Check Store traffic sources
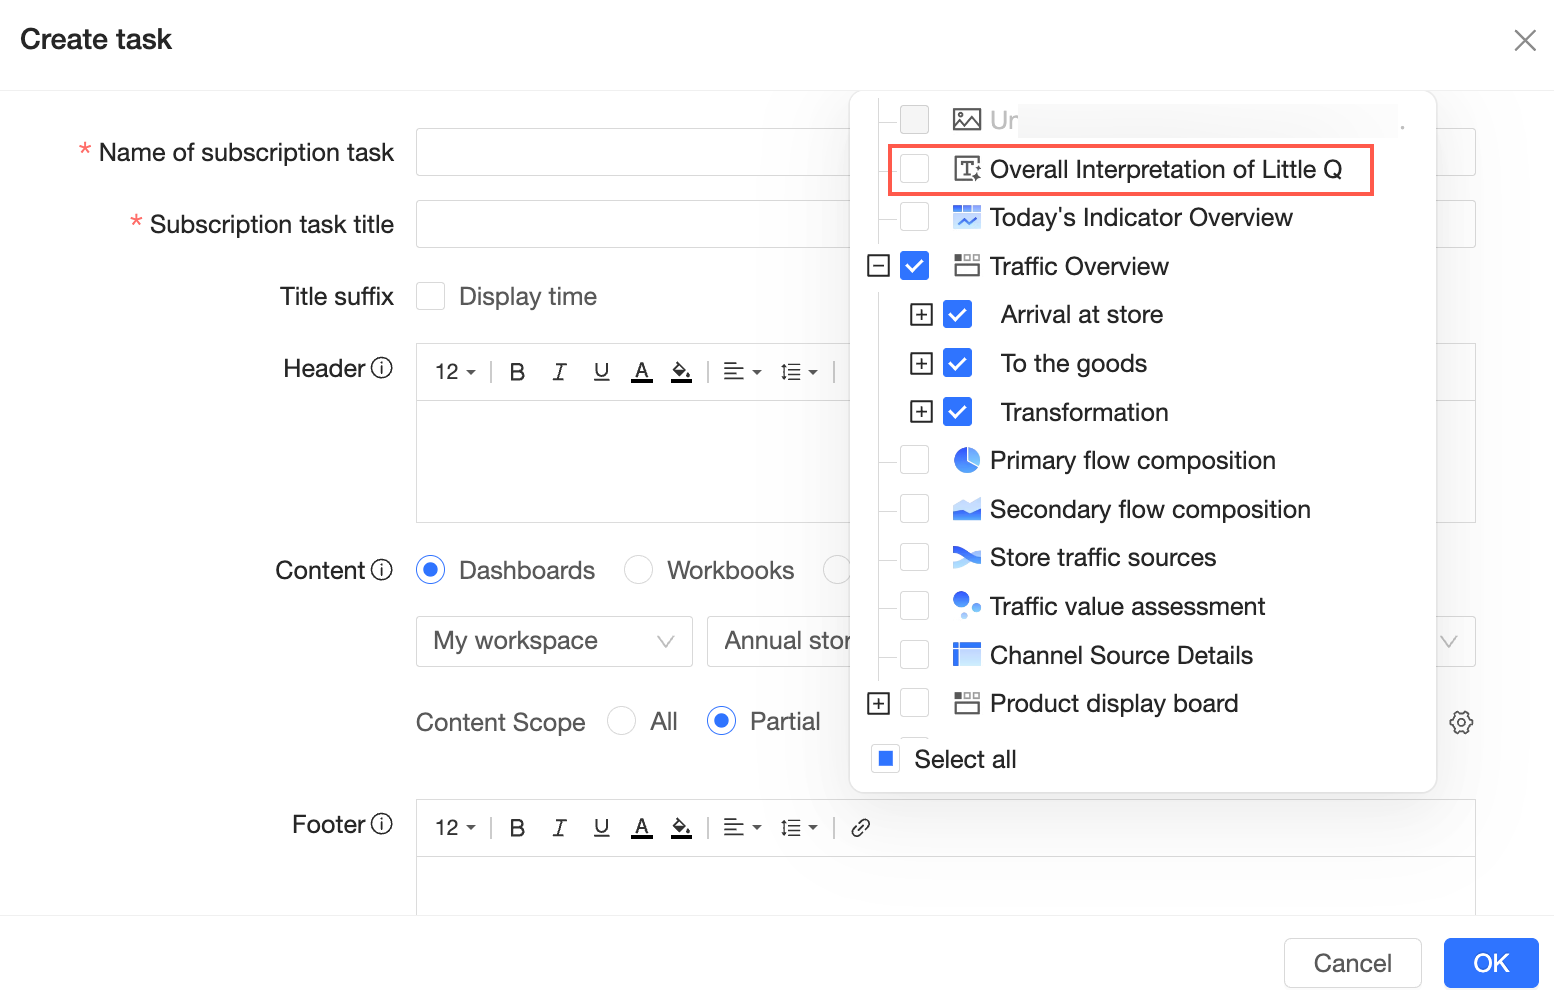The height and width of the screenshot is (990, 1554). pyautogui.click(x=915, y=557)
